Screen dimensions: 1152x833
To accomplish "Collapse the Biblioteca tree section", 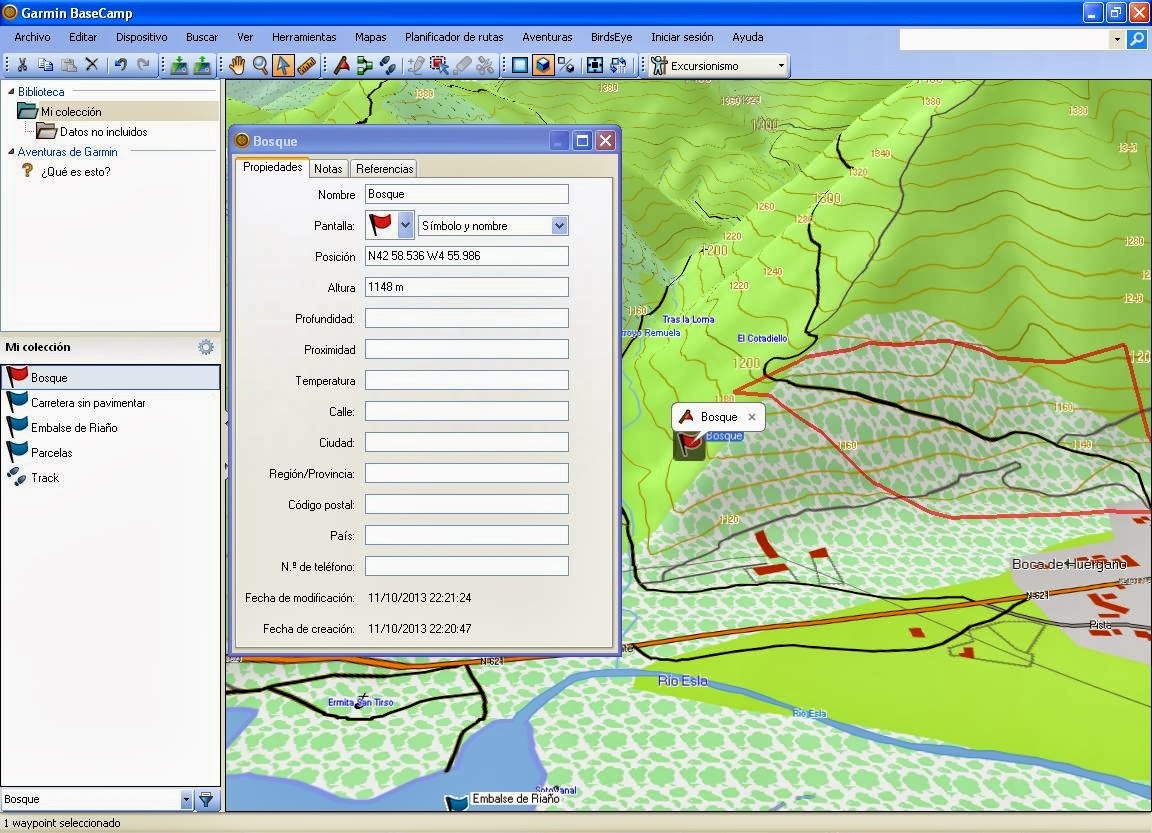I will [x=9, y=91].
